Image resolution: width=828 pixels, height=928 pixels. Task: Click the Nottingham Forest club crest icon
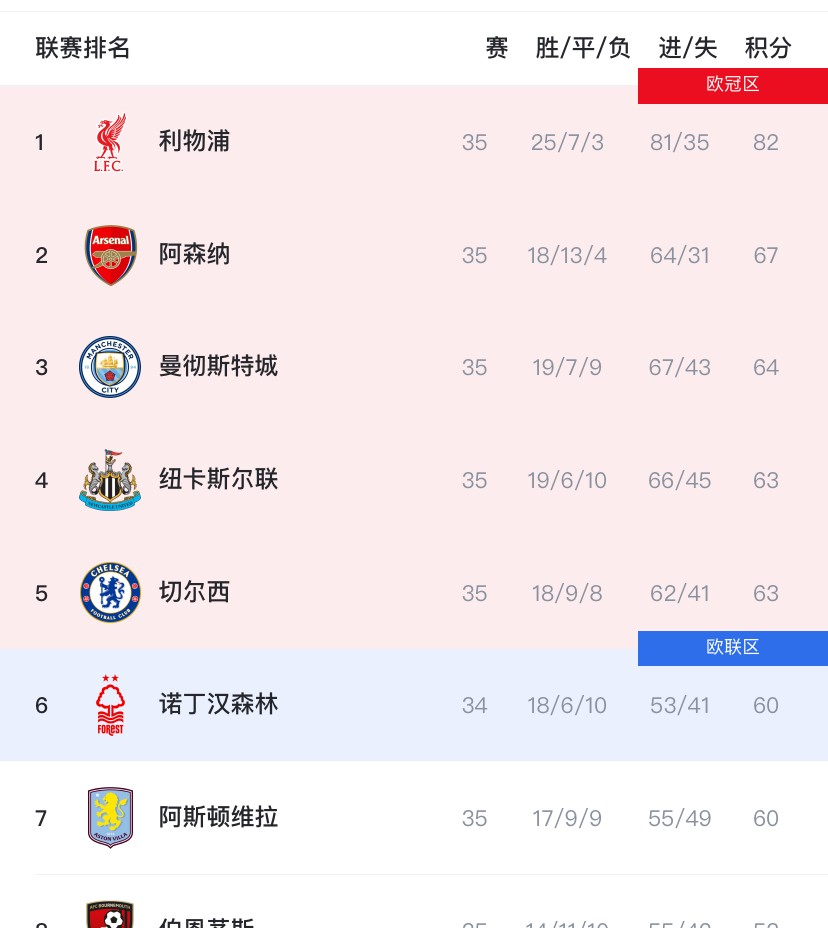[110, 705]
